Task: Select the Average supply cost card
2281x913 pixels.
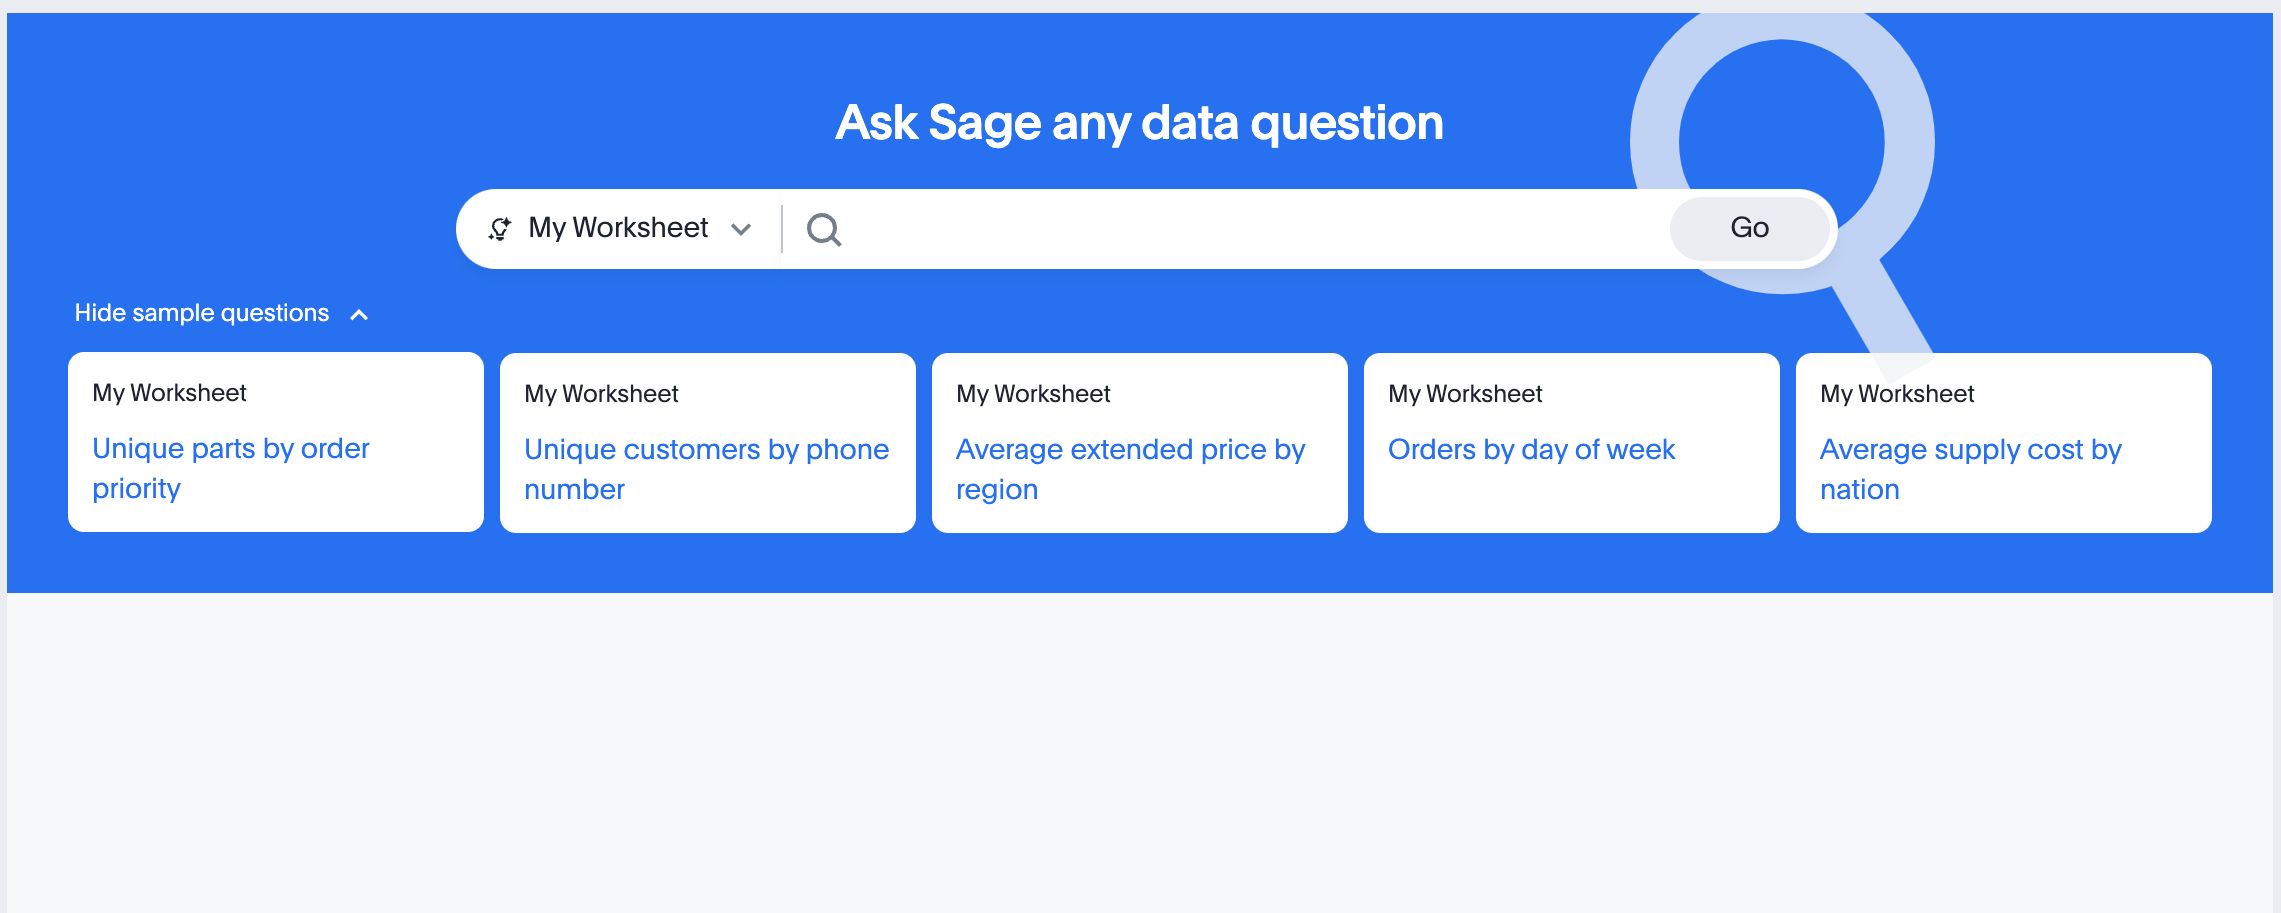Action: [x=2003, y=441]
